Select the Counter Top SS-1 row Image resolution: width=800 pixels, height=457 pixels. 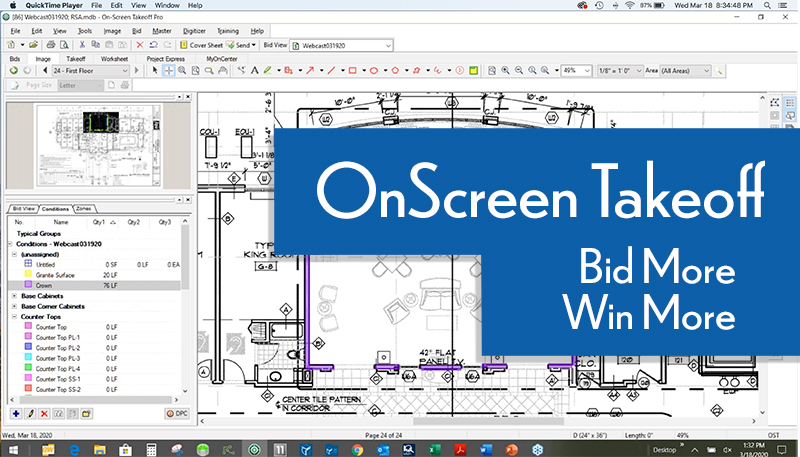[x=95, y=378]
